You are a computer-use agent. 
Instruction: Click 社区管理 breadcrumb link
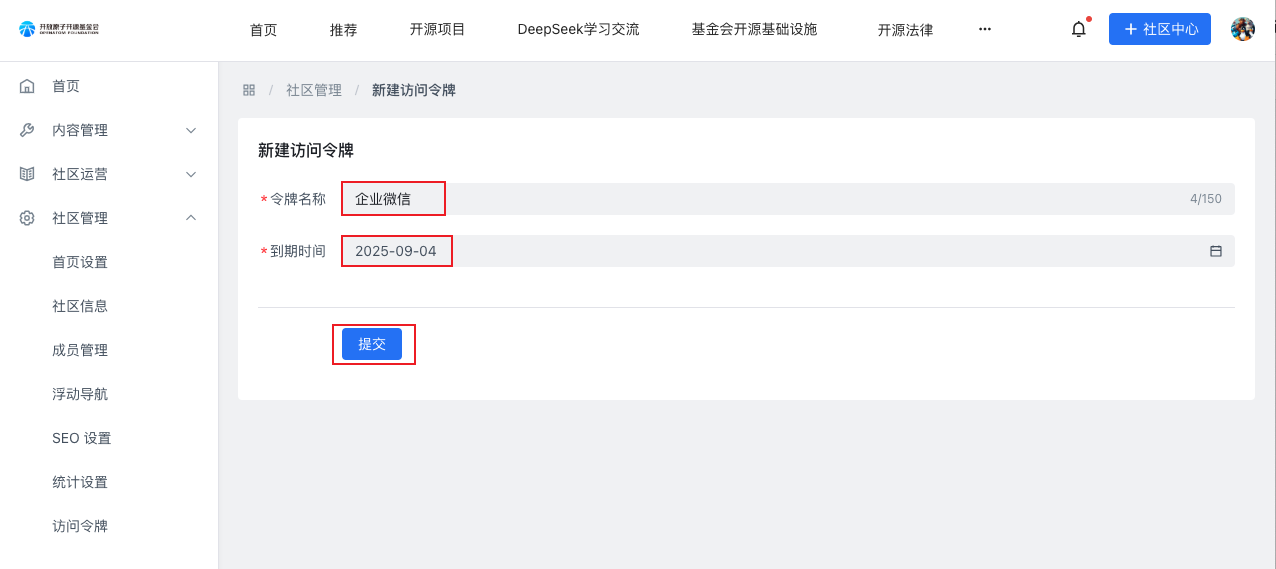coord(314,90)
